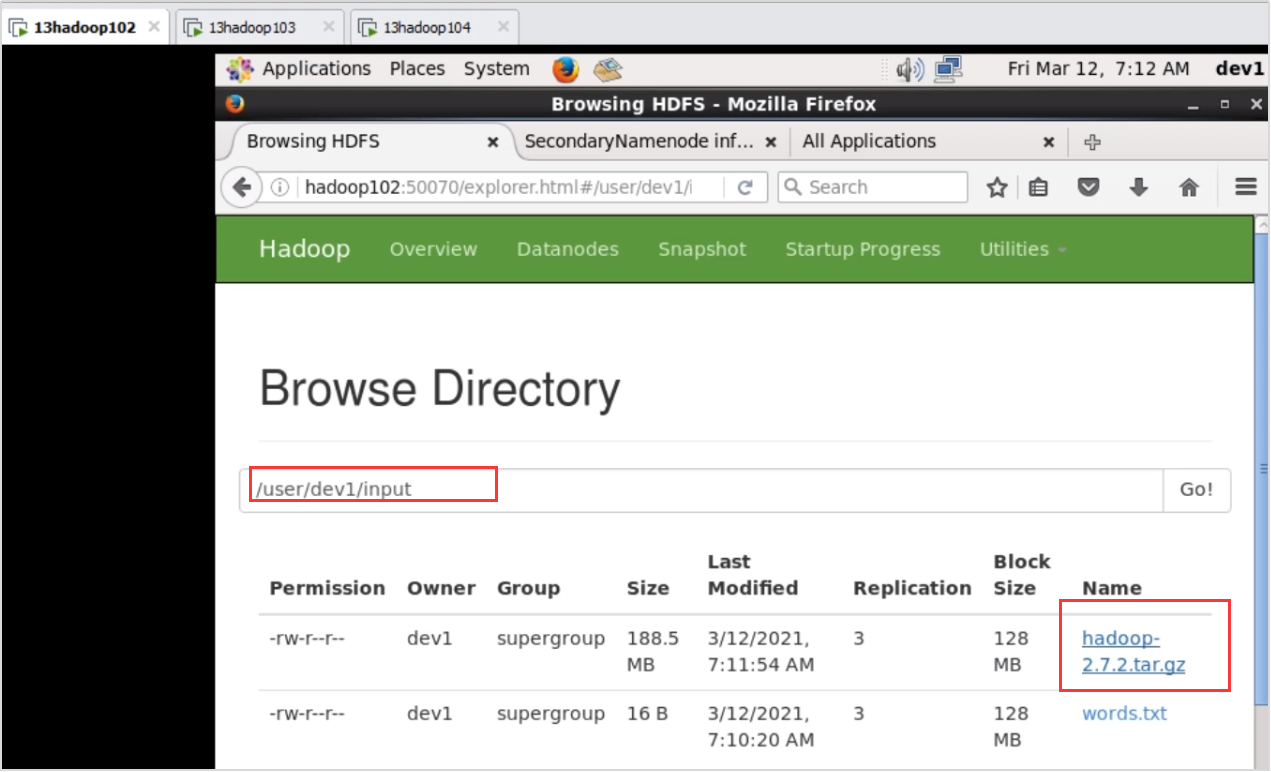The width and height of the screenshot is (1271, 772).
Task: Click the Browse Directory heading
Action: (439, 389)
